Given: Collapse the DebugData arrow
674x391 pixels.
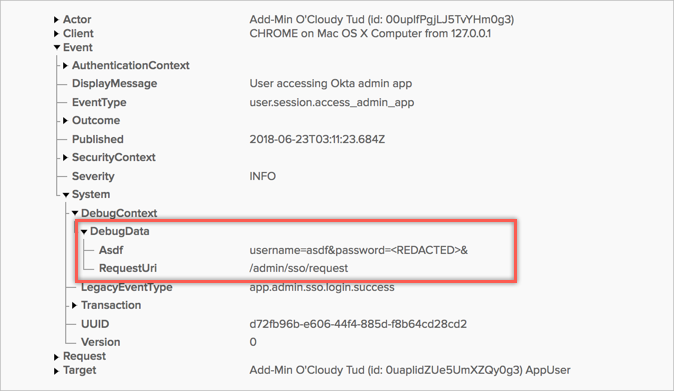Looking at the screenshot, I should (84, 232).
